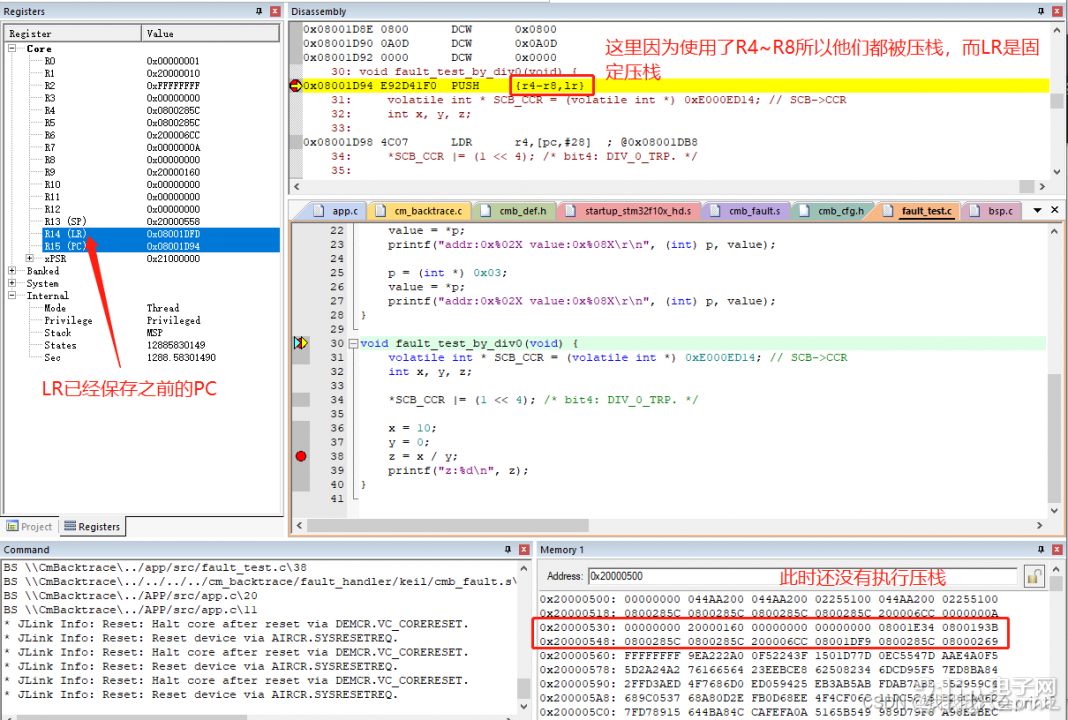Click the PUSH instruction line in Disassembly
This screenshot has height=720, width=1068.
point(674,85)
